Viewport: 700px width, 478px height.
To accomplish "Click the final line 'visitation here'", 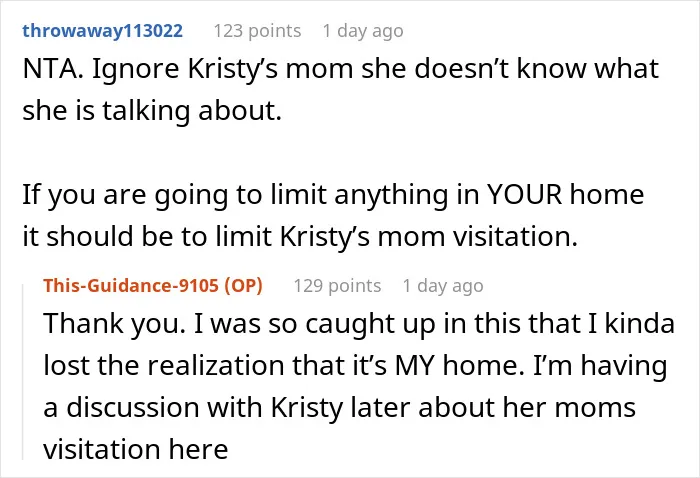I will [136, 449].
